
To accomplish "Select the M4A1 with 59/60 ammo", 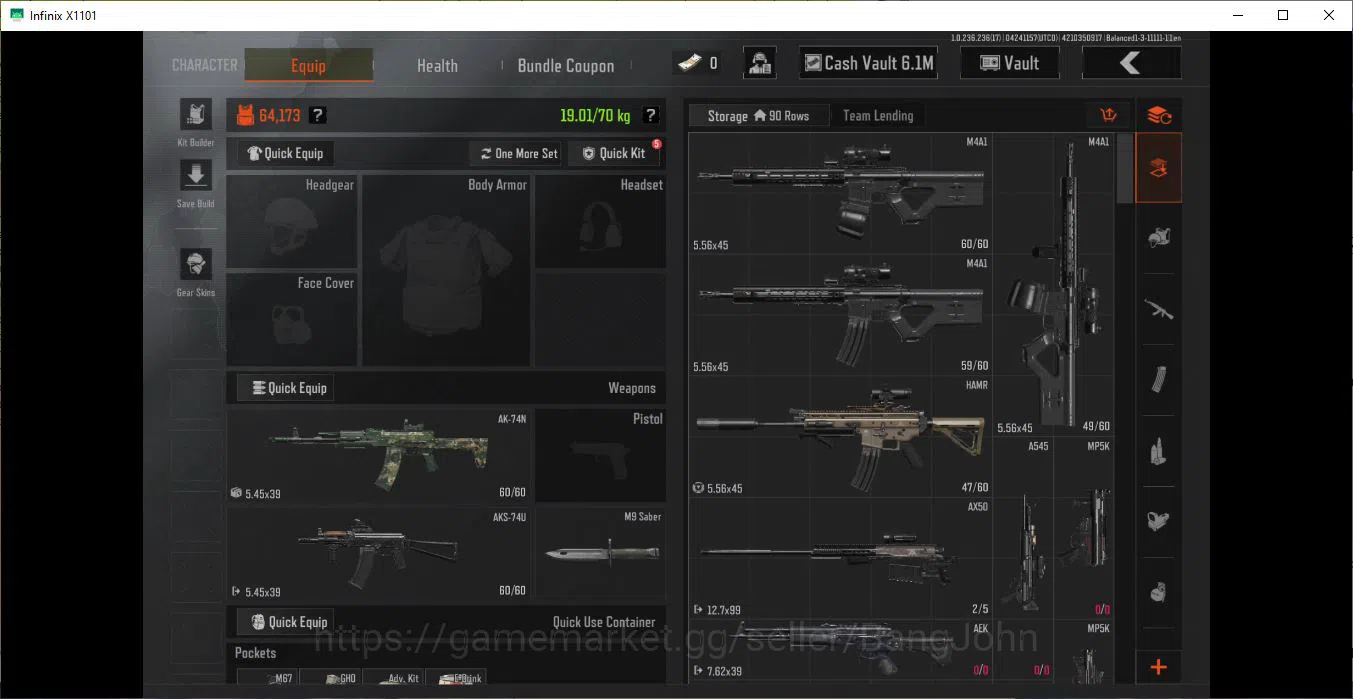I will 841,315.
